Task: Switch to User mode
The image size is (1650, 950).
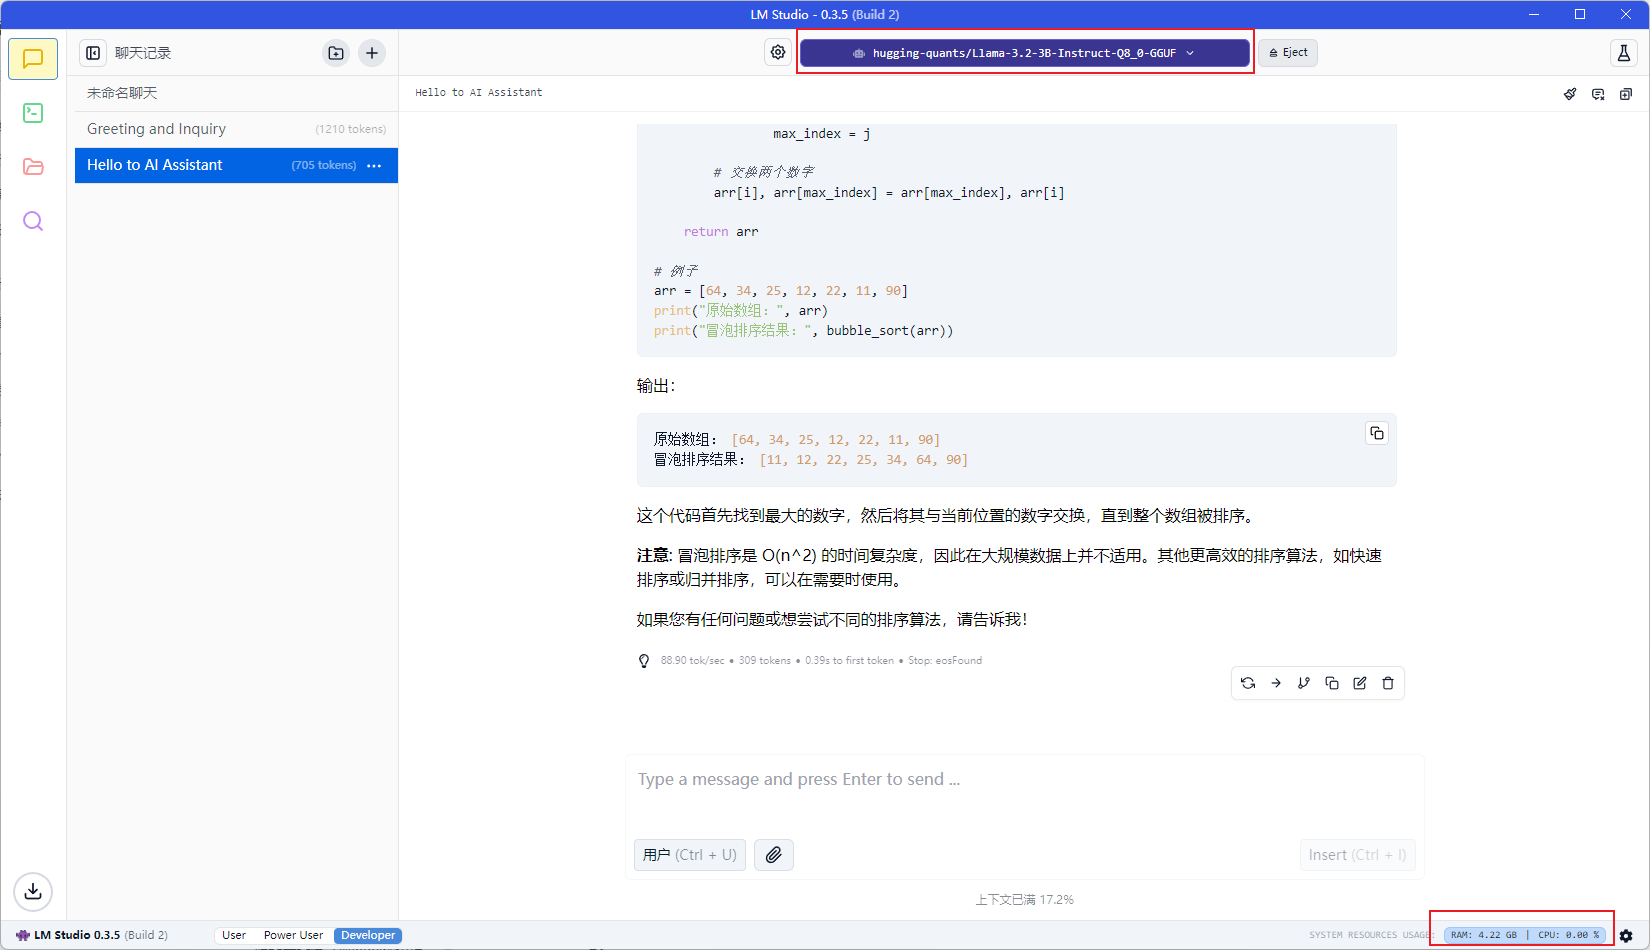Action: tap(234, 935)
